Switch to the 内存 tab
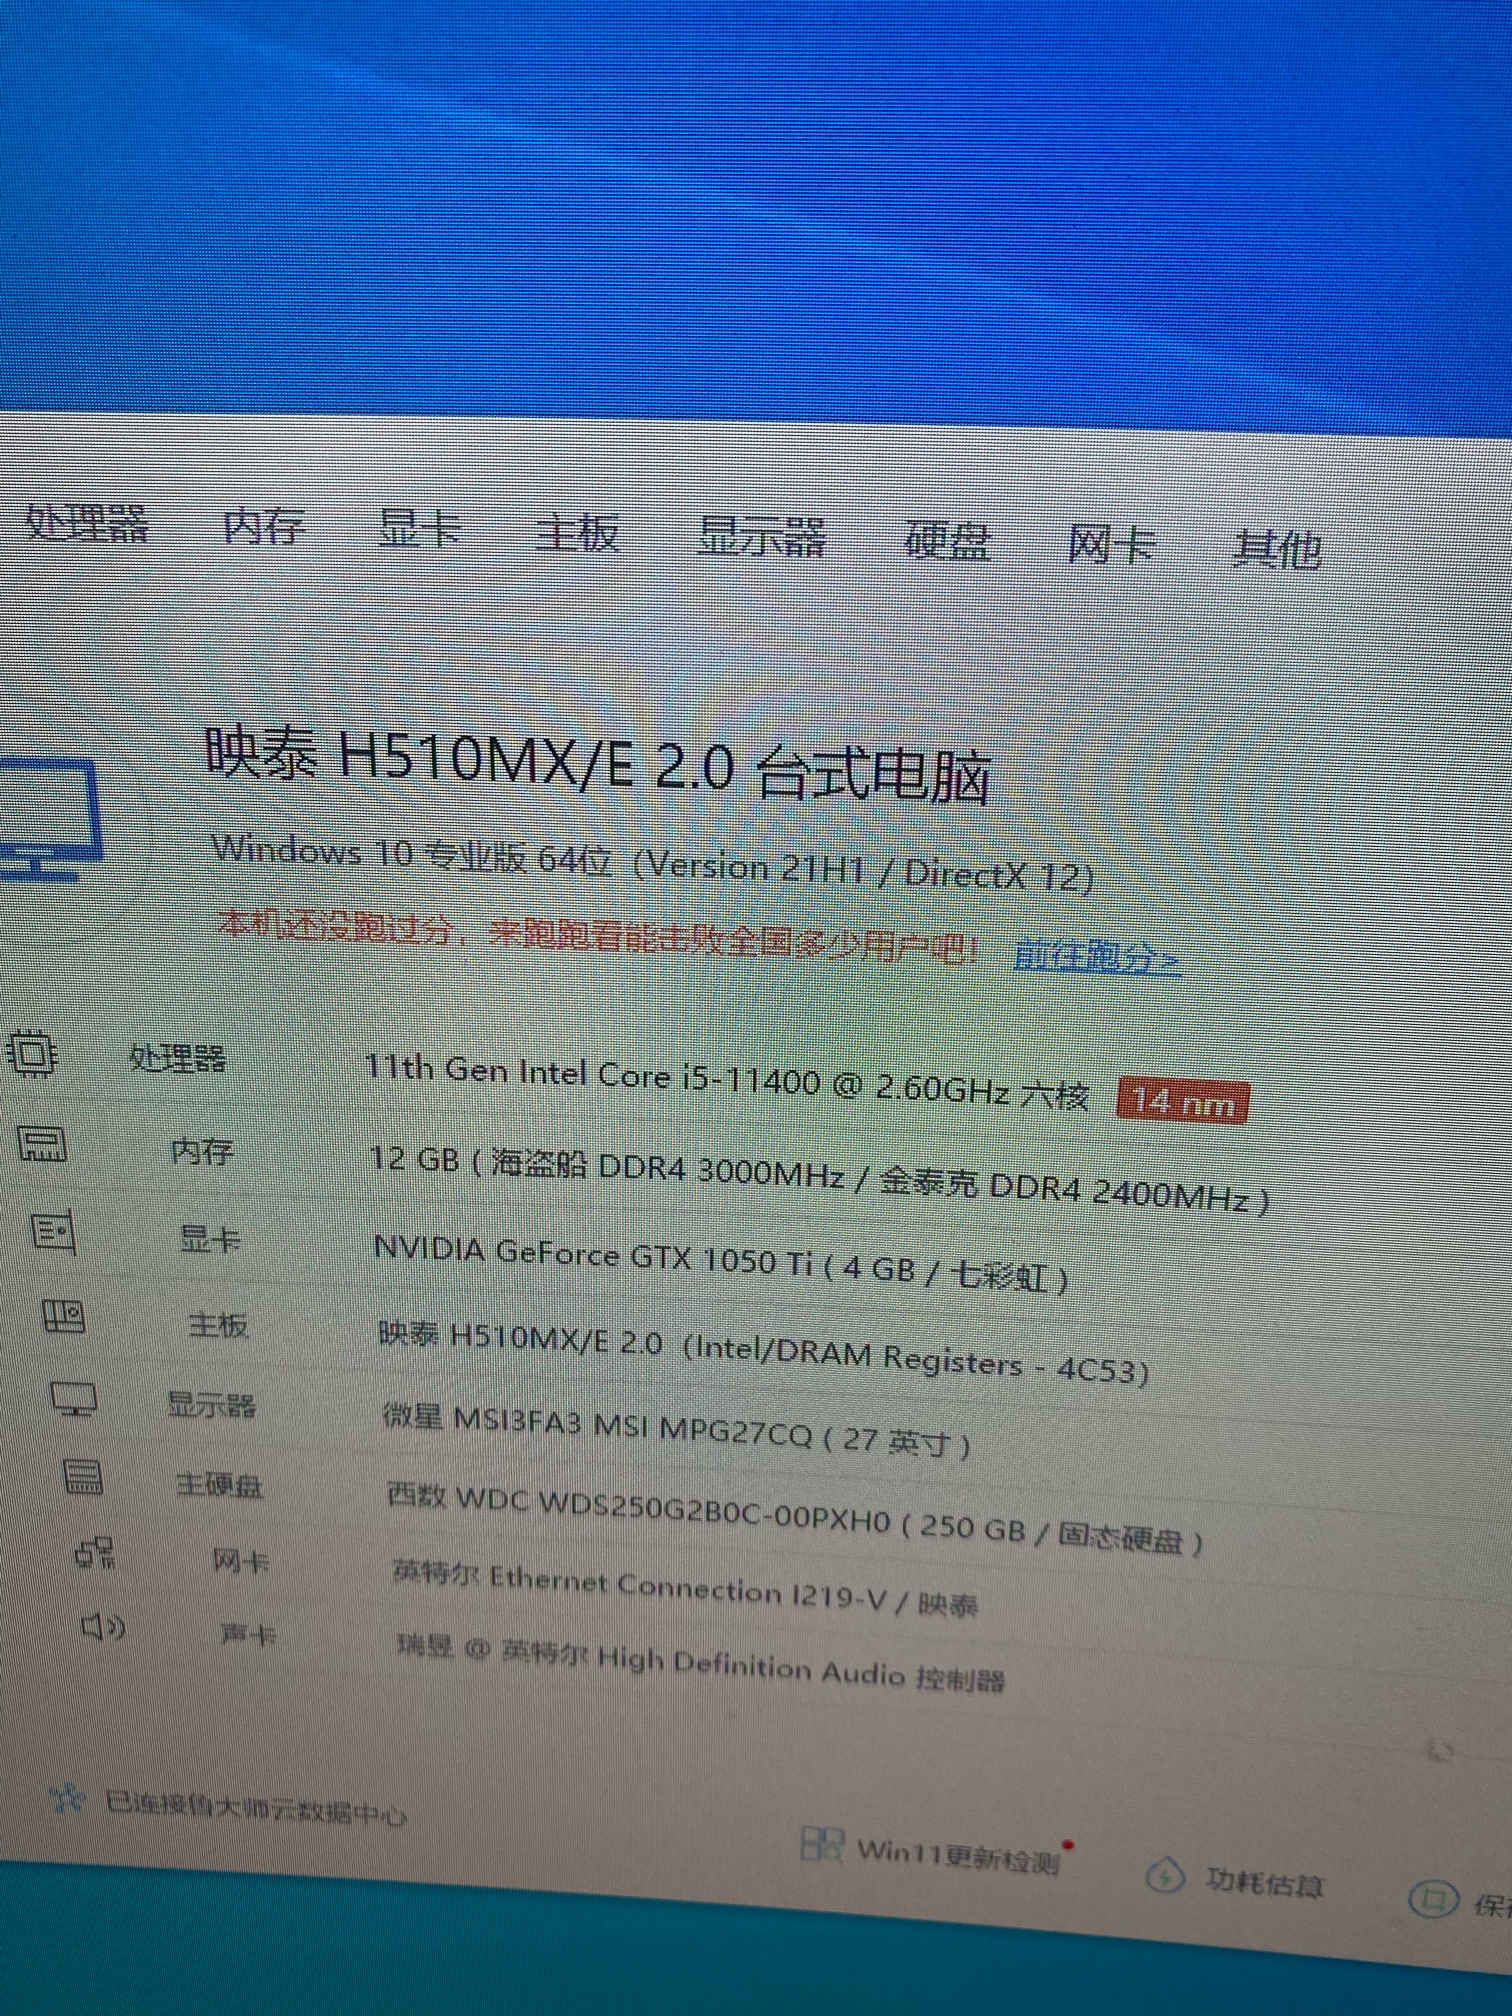 click(264, 525)
